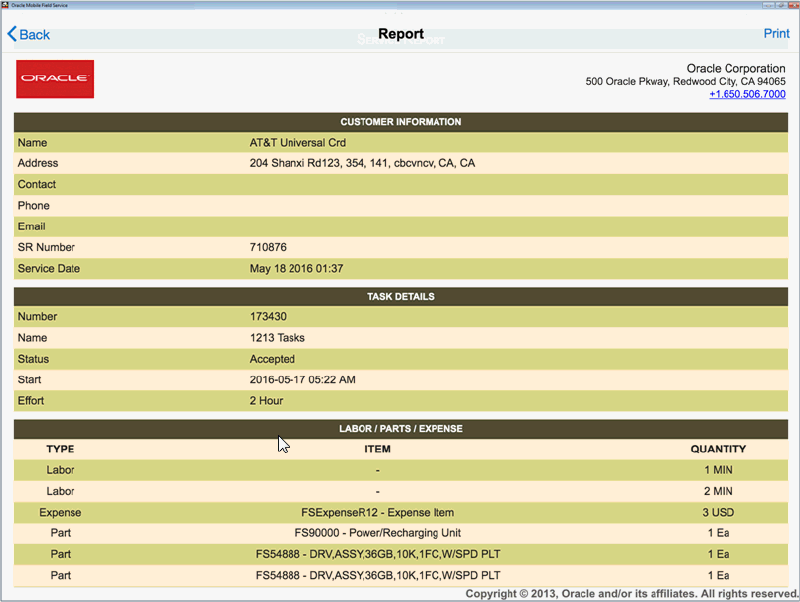The height and width of the screenshot is (602, 800).
Task: Click the SR Number row label
Action: click(x=46, y=247)
